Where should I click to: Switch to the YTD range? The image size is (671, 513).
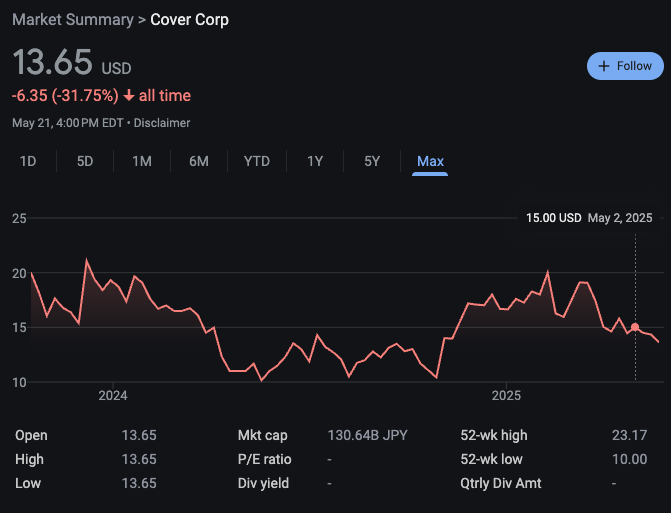(257, 161)
